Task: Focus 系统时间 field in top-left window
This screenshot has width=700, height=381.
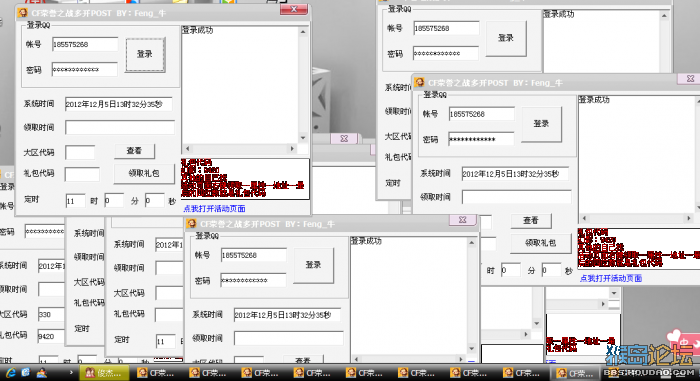Action: click(x=119, y=104)
